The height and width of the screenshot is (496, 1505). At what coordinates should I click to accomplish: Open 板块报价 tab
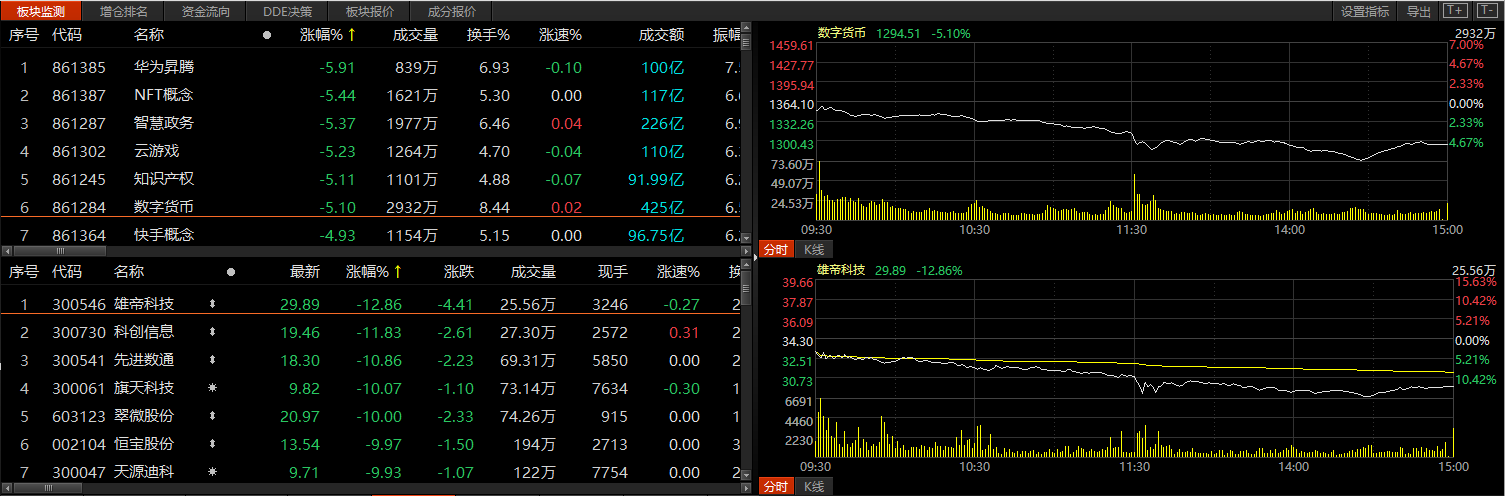pyautogui.click(x=370, y=12)
